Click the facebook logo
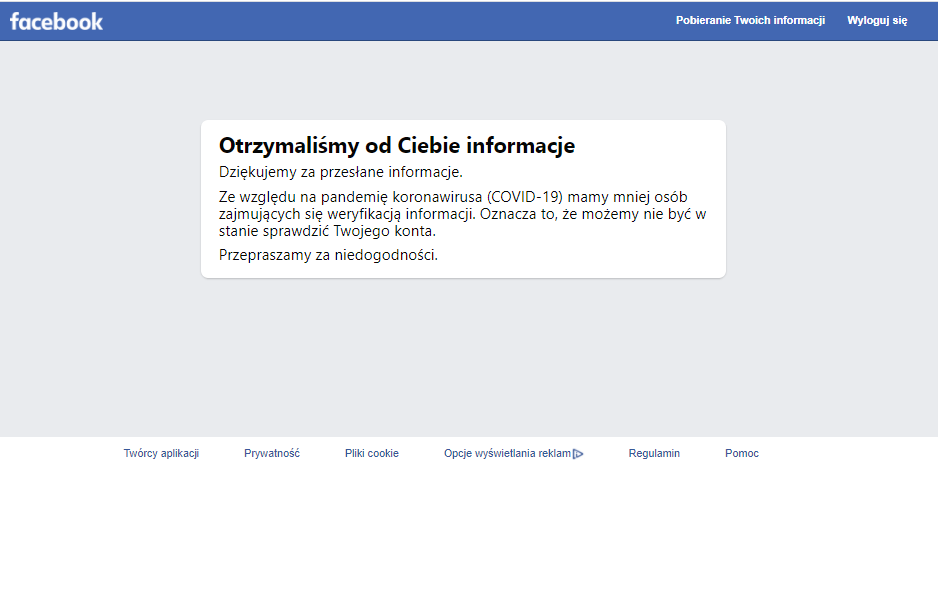This screenshot has height=606, width=938. pos(56,22)
